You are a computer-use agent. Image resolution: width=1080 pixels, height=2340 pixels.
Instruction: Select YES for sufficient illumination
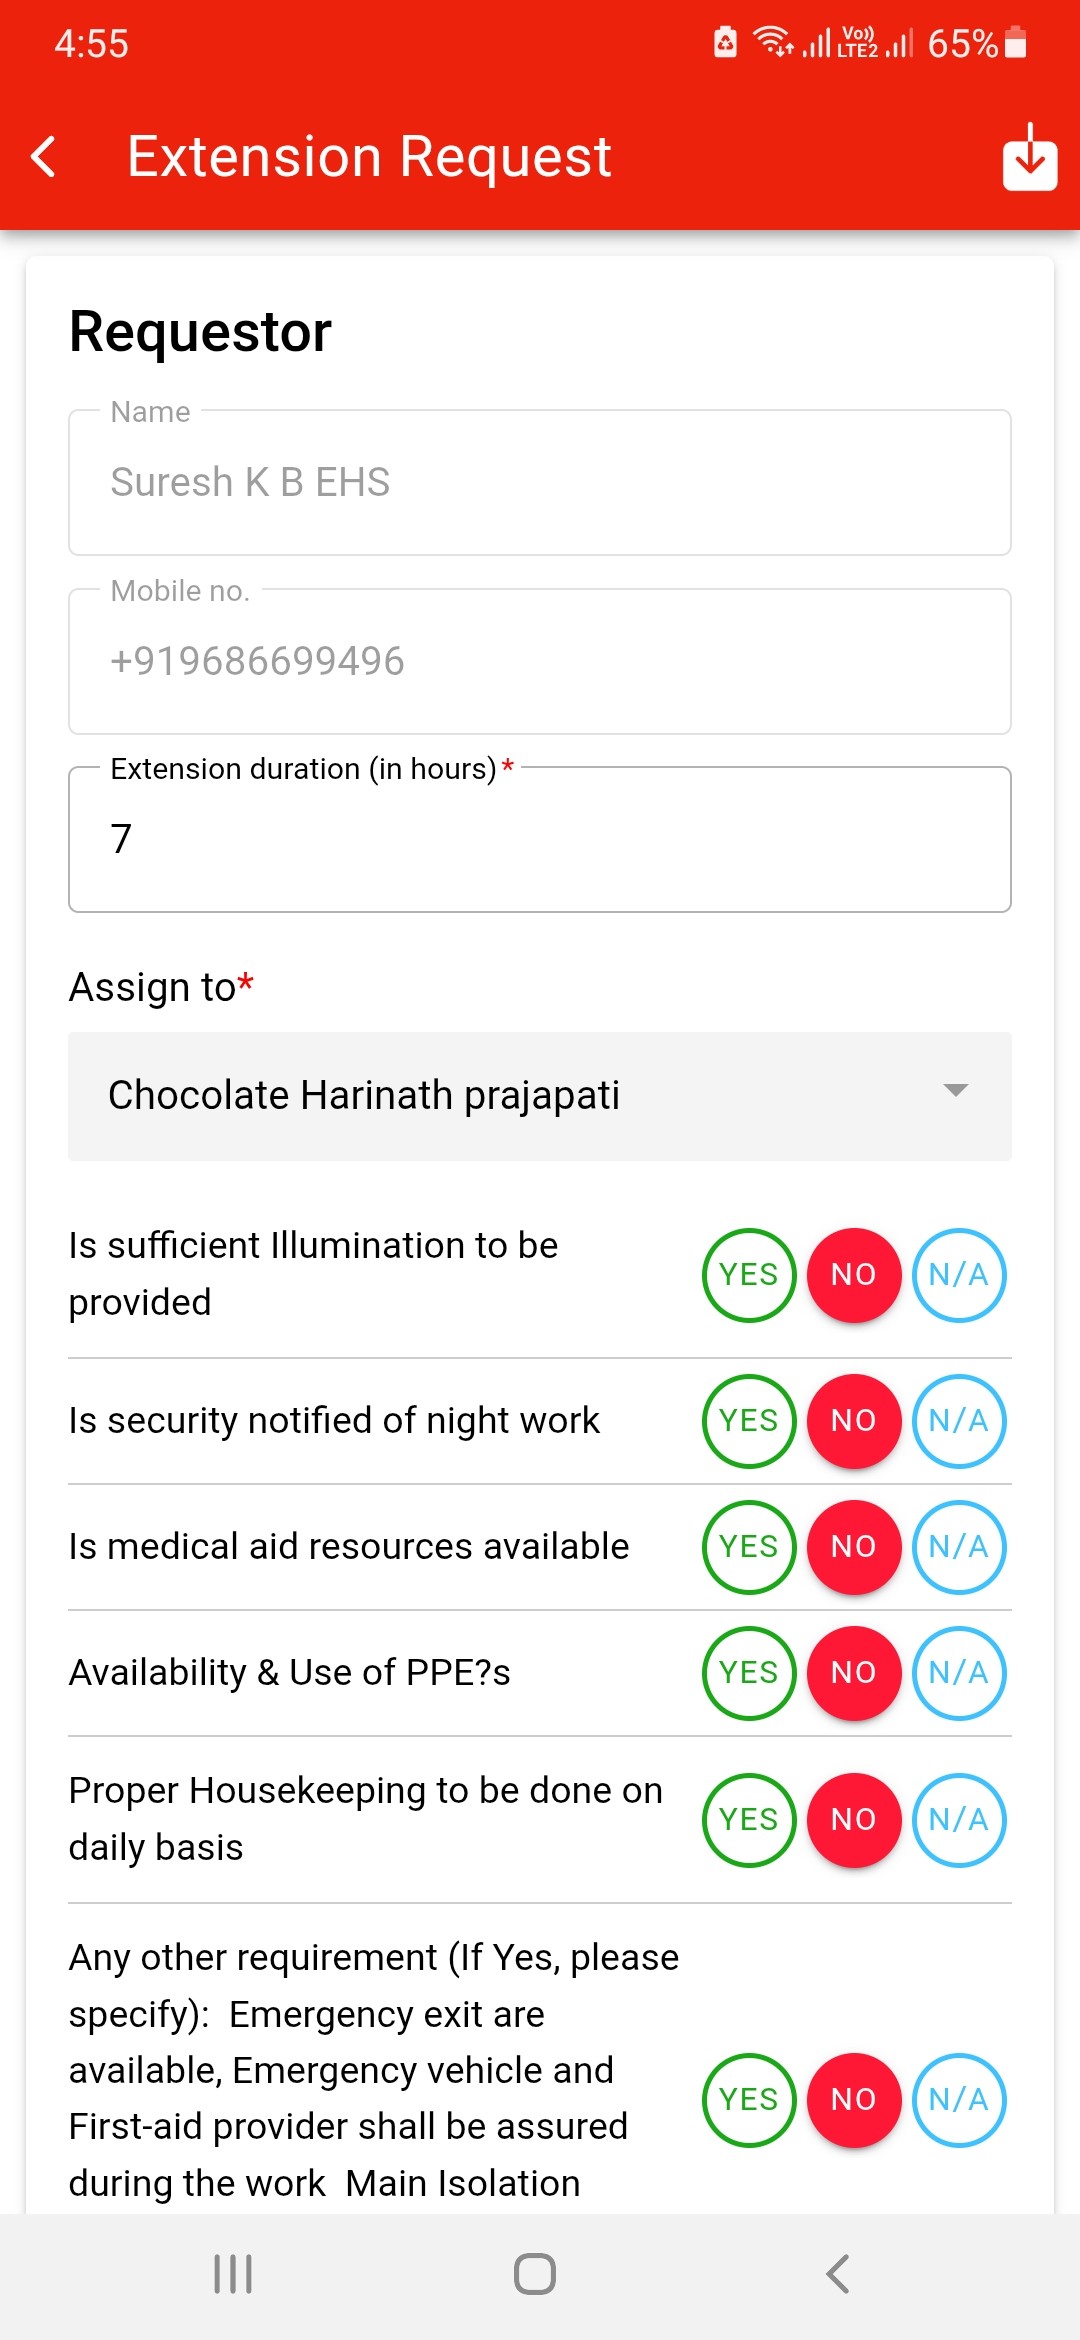click(749, 1275)
